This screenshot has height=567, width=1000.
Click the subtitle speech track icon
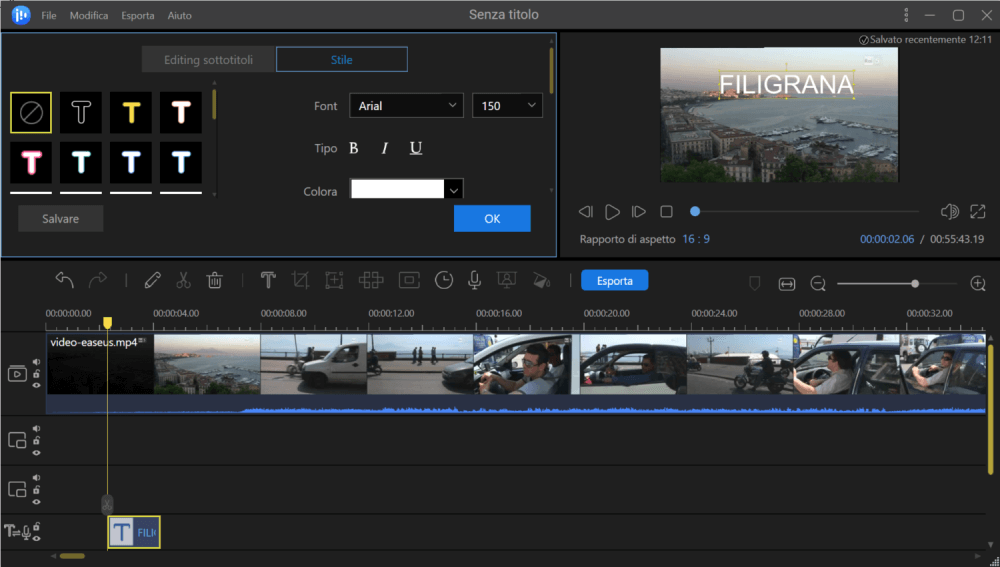point(17,531)
